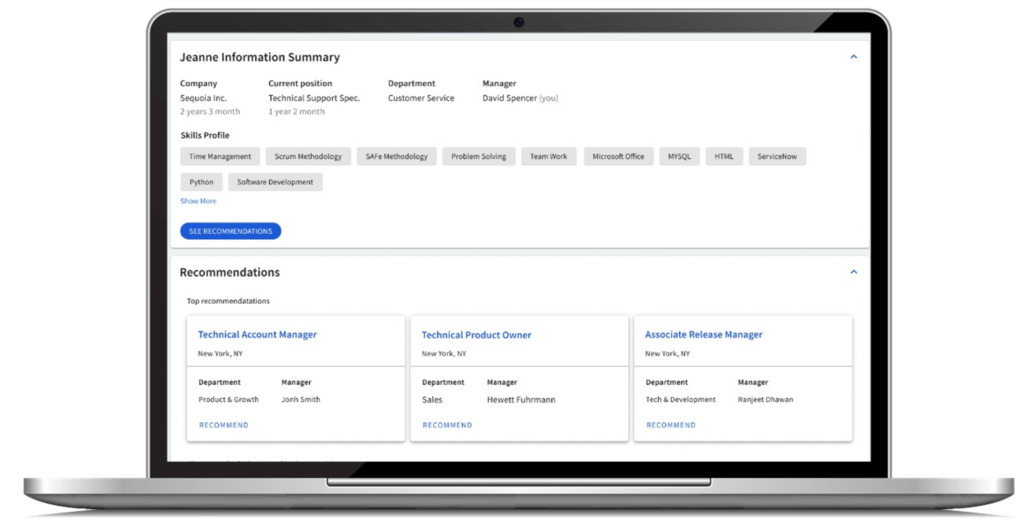
Task: Recommend the Associate Release Manager role
Action: coord(671,425)
